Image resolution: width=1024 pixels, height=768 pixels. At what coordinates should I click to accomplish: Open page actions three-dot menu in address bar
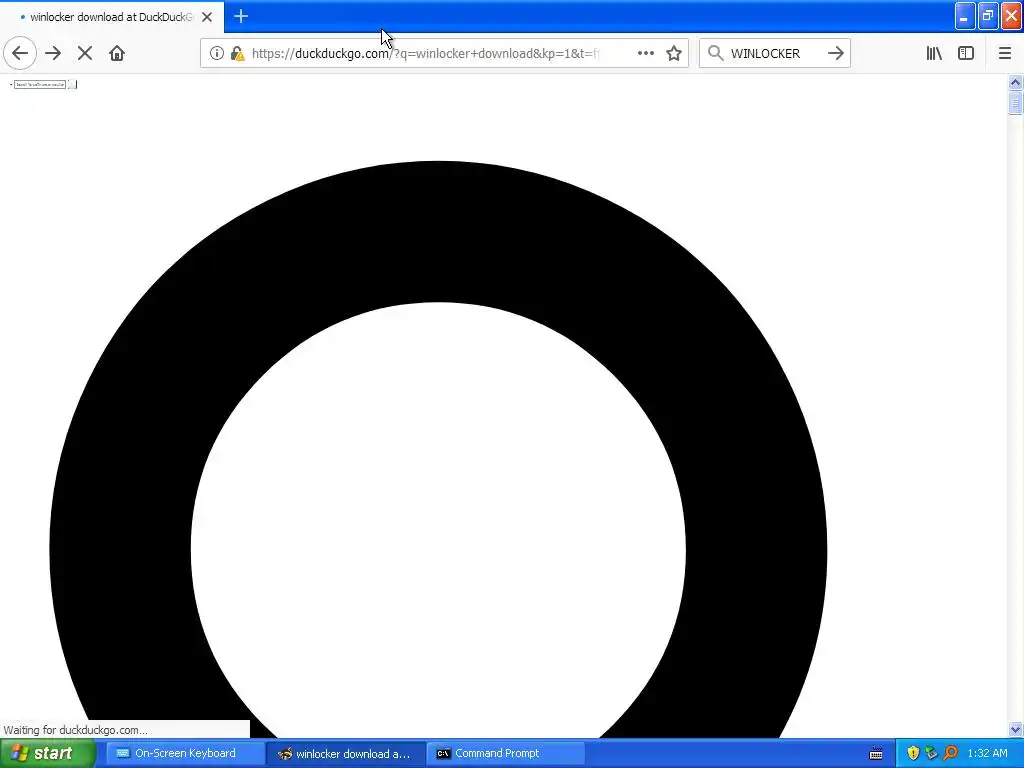pyautogui.click(x=645, y=53)
